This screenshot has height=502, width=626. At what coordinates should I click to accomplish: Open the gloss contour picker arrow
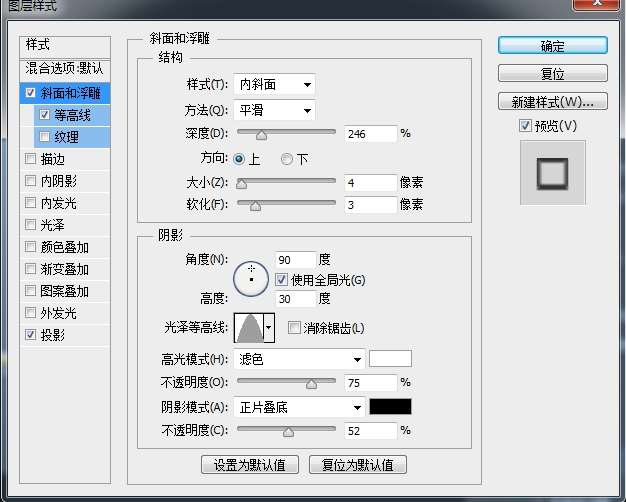[x=268, y=327]
